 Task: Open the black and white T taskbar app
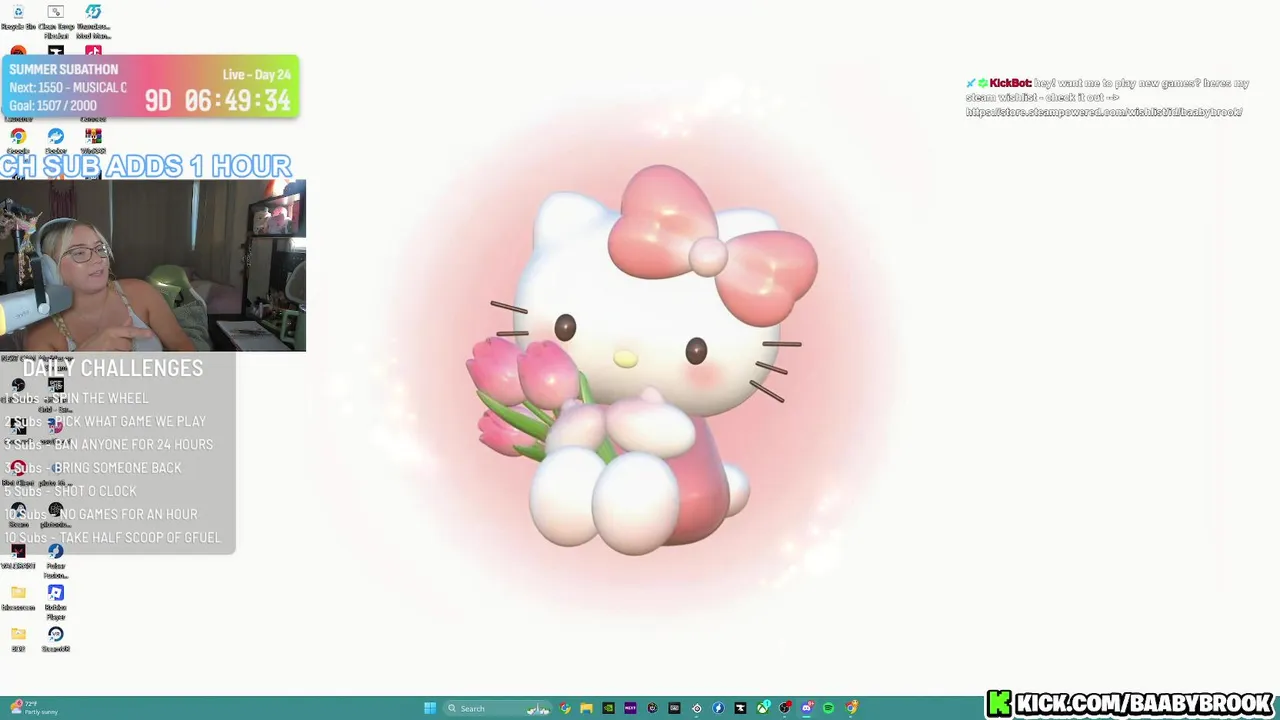tap(740, 708)
